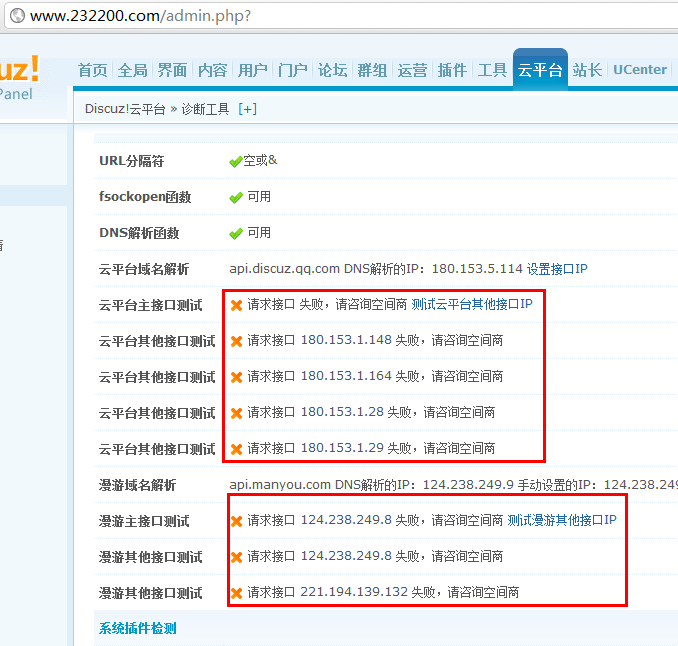678x646 pixels.
Task: Click the 设置接口IP link
Action: click(x=557, y=269)
